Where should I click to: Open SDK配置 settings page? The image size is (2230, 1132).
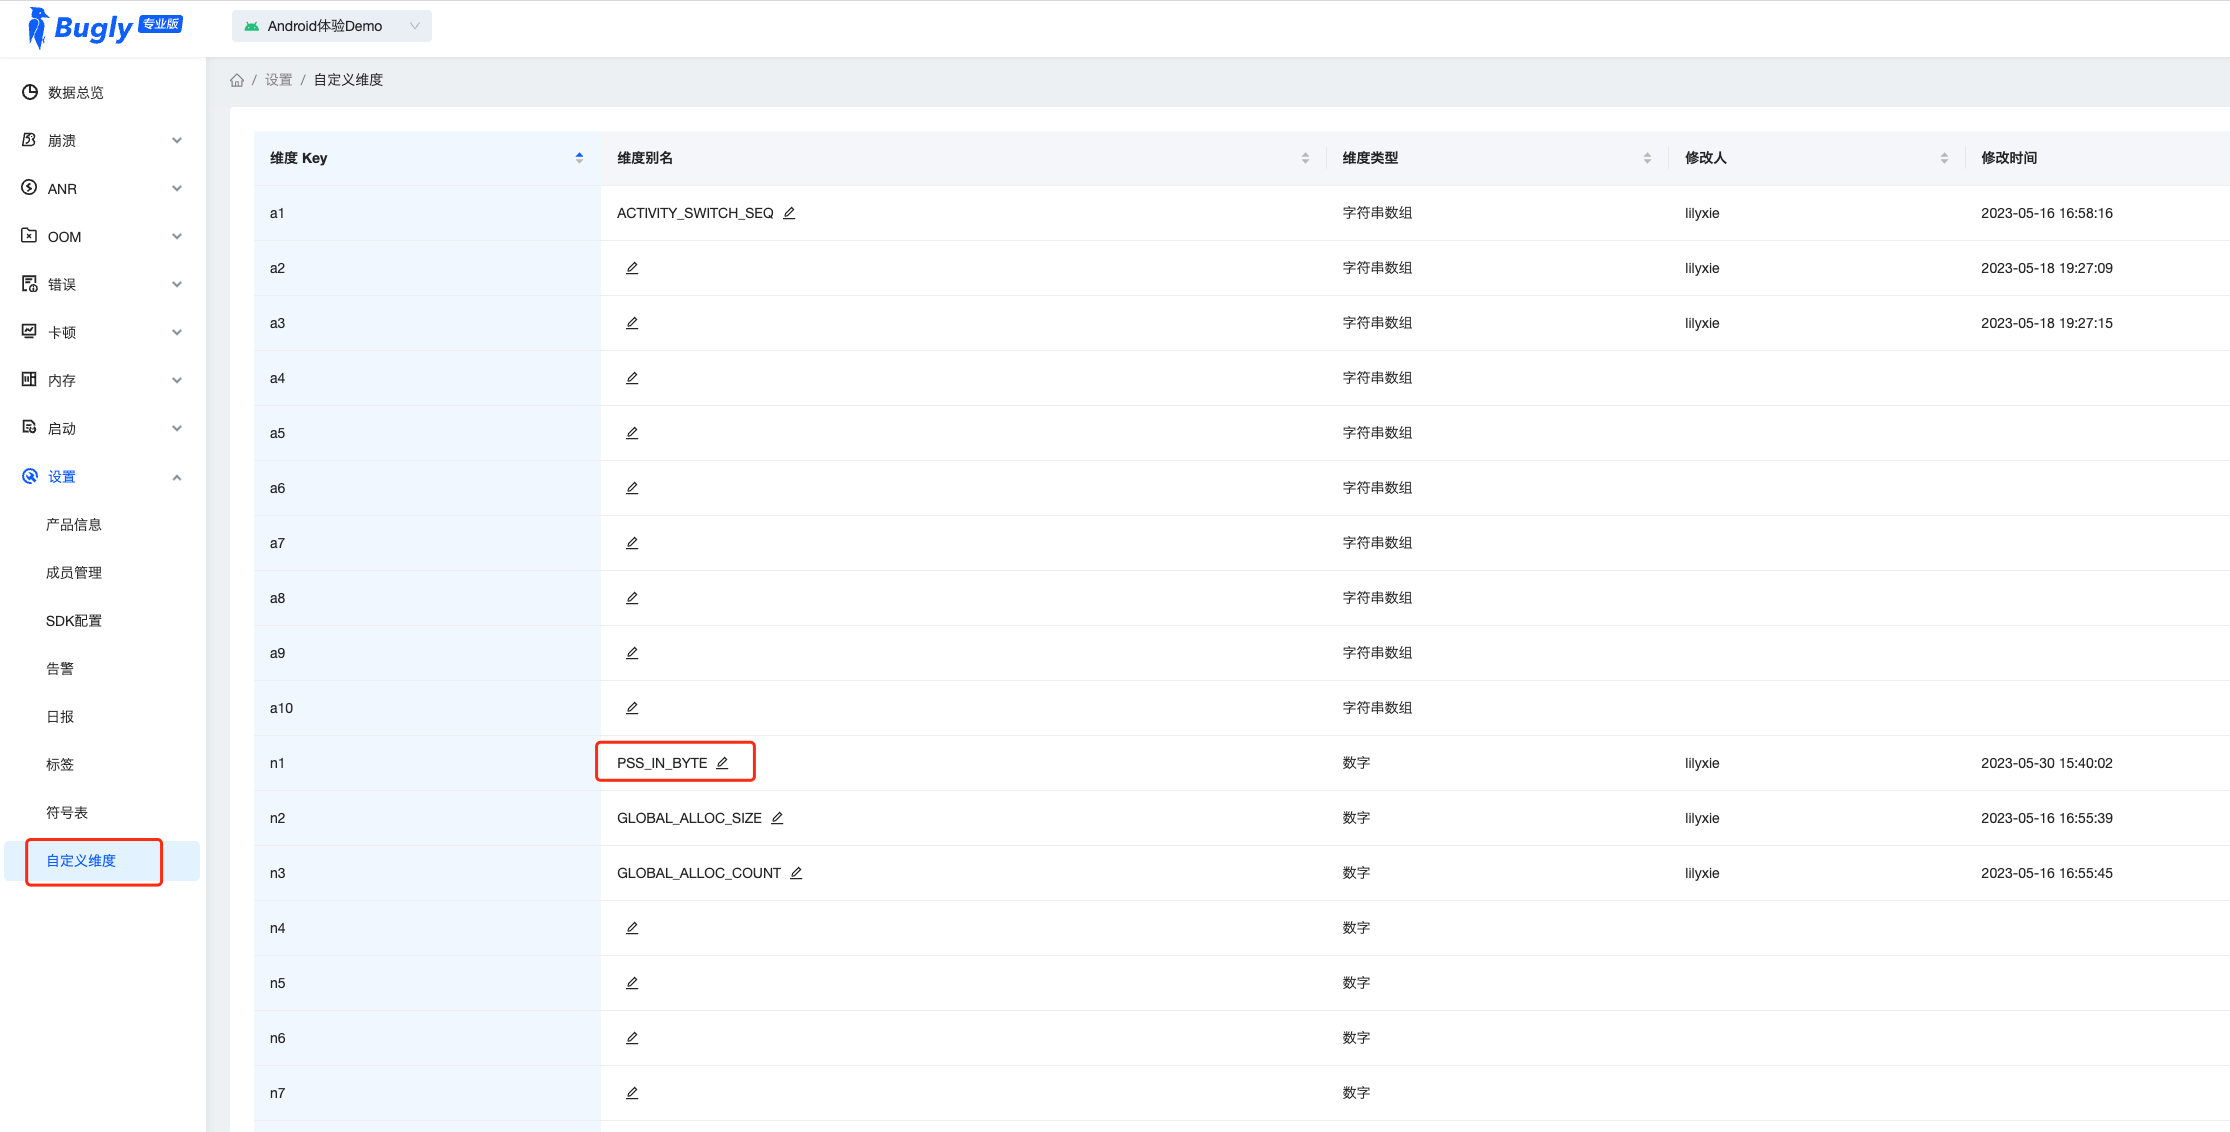point(74,620)
